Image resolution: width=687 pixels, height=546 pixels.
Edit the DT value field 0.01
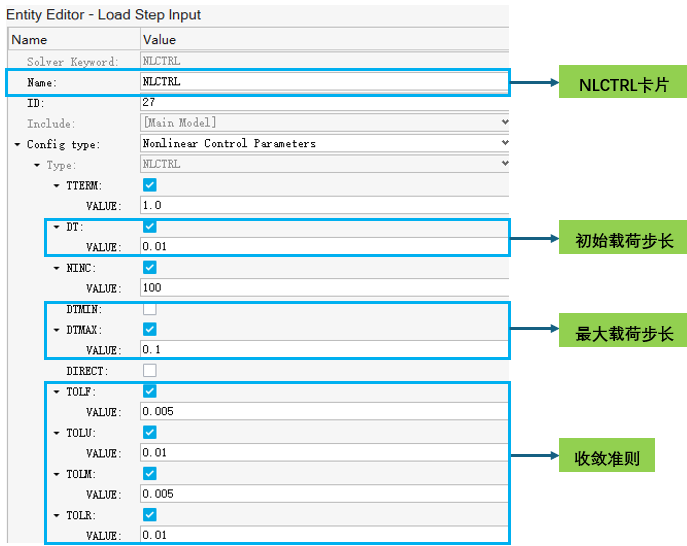coord(324,246)
